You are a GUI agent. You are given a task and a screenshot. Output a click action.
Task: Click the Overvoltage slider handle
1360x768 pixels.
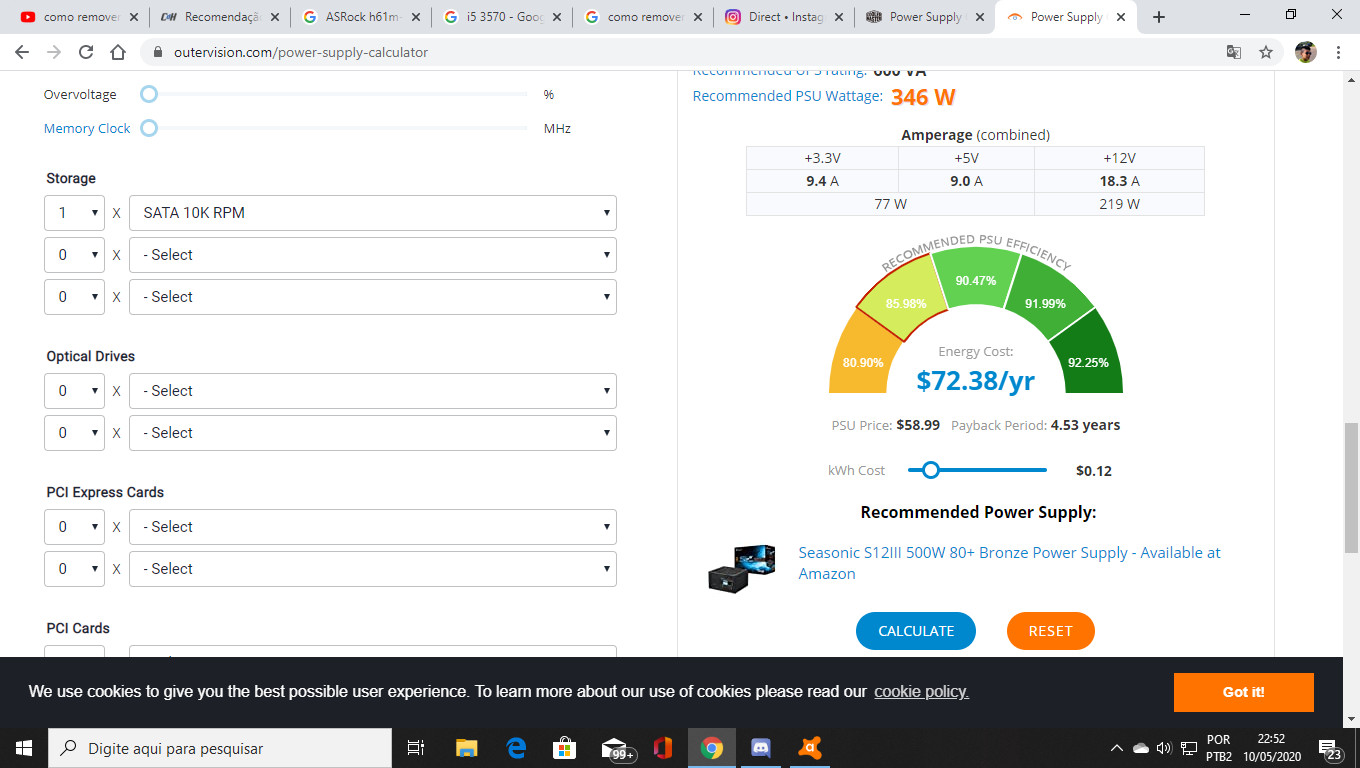point(149,94)
